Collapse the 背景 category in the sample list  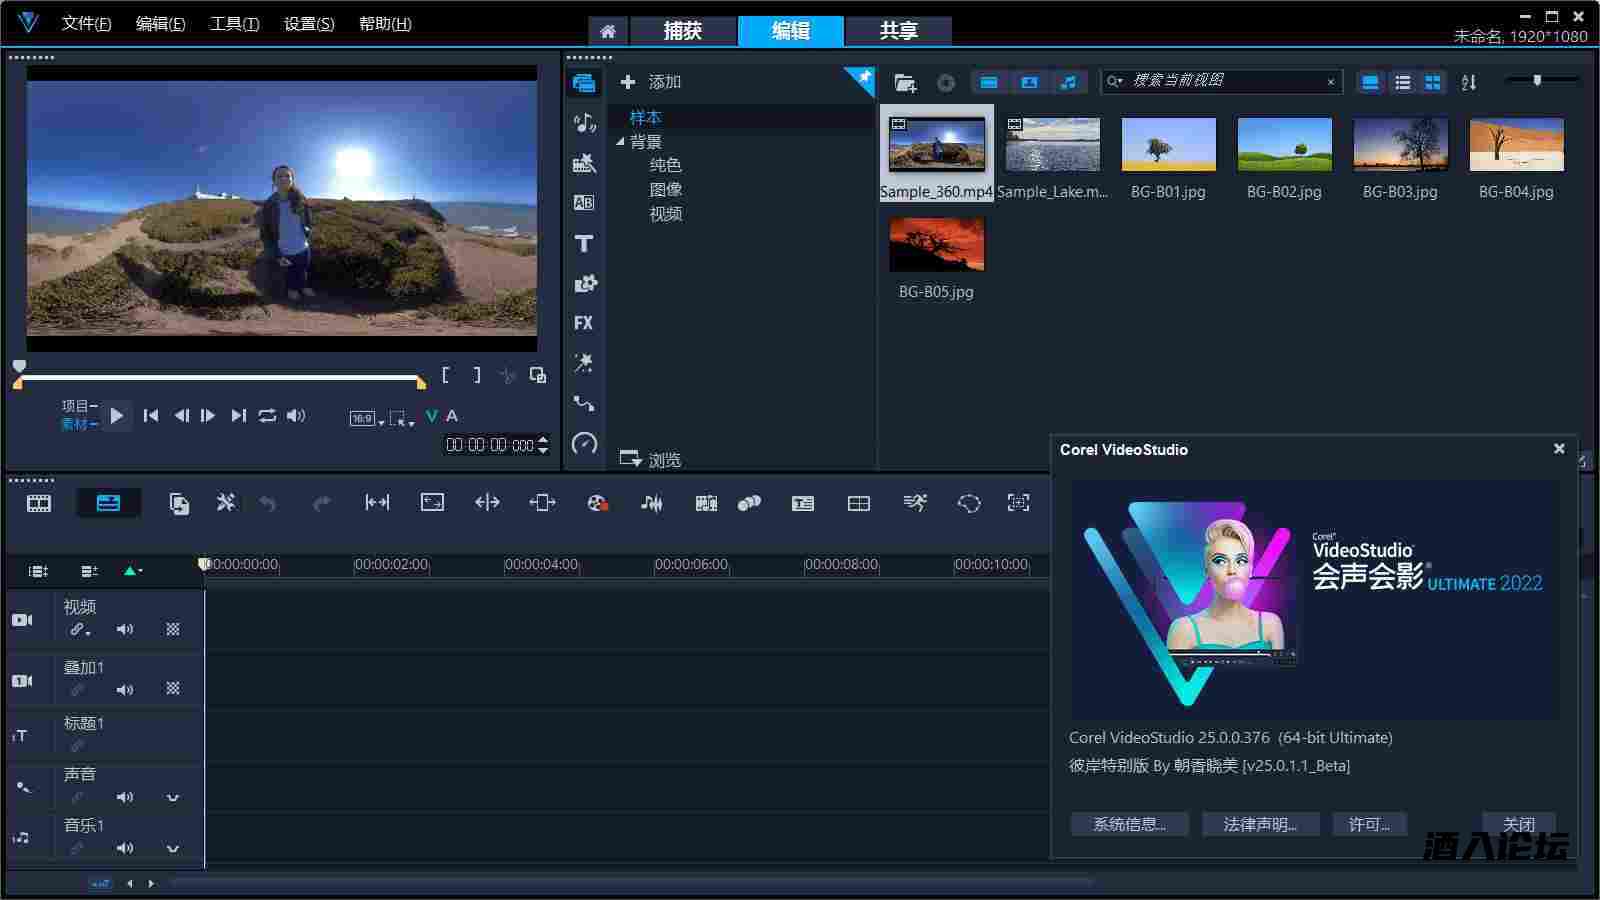click(622, 141)
